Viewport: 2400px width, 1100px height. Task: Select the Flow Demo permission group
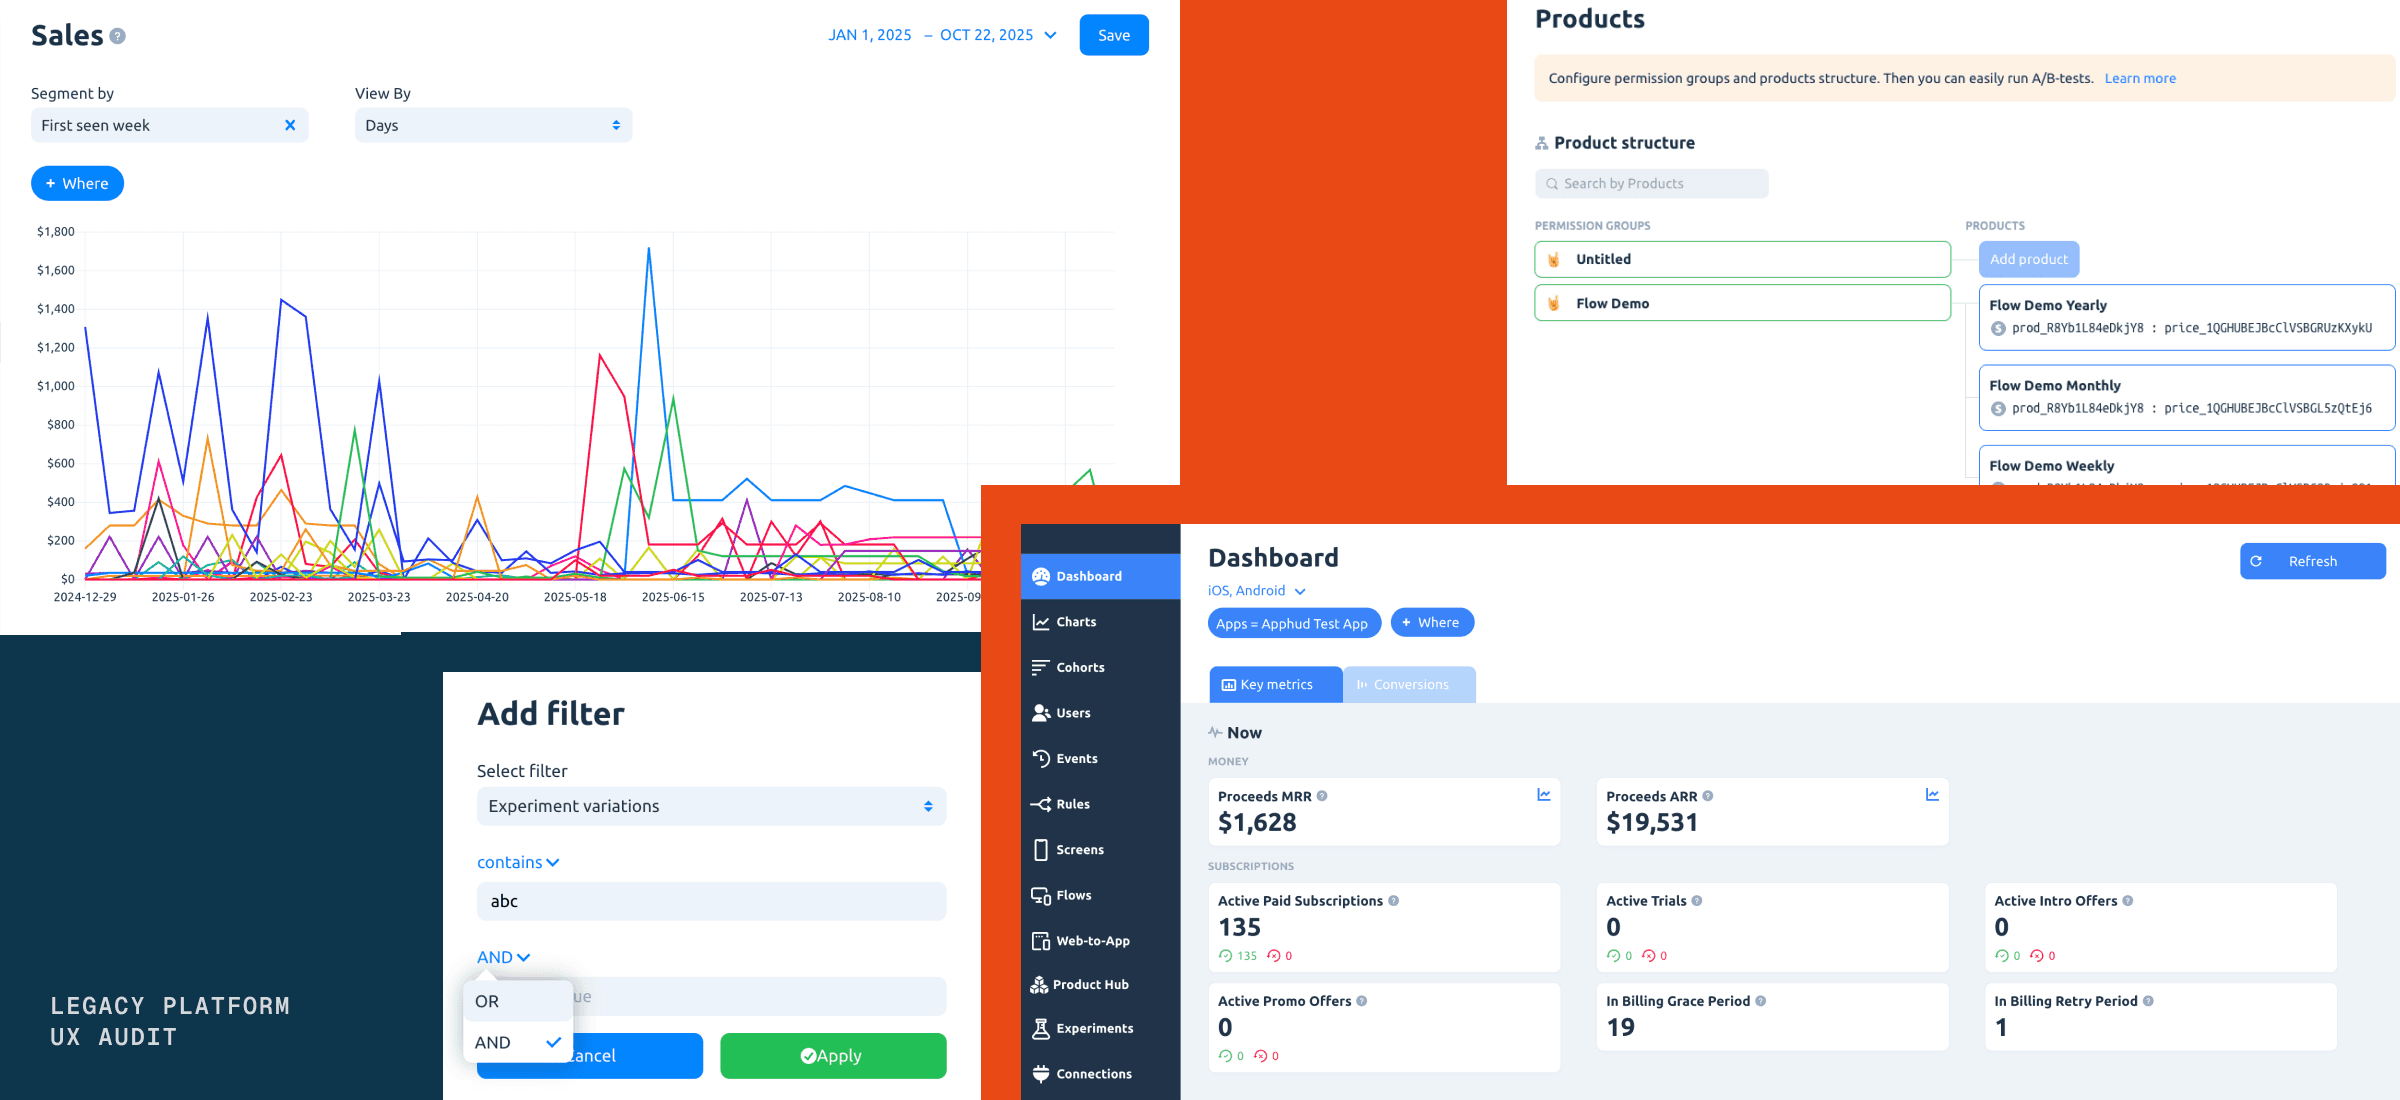click(1742, 303)
